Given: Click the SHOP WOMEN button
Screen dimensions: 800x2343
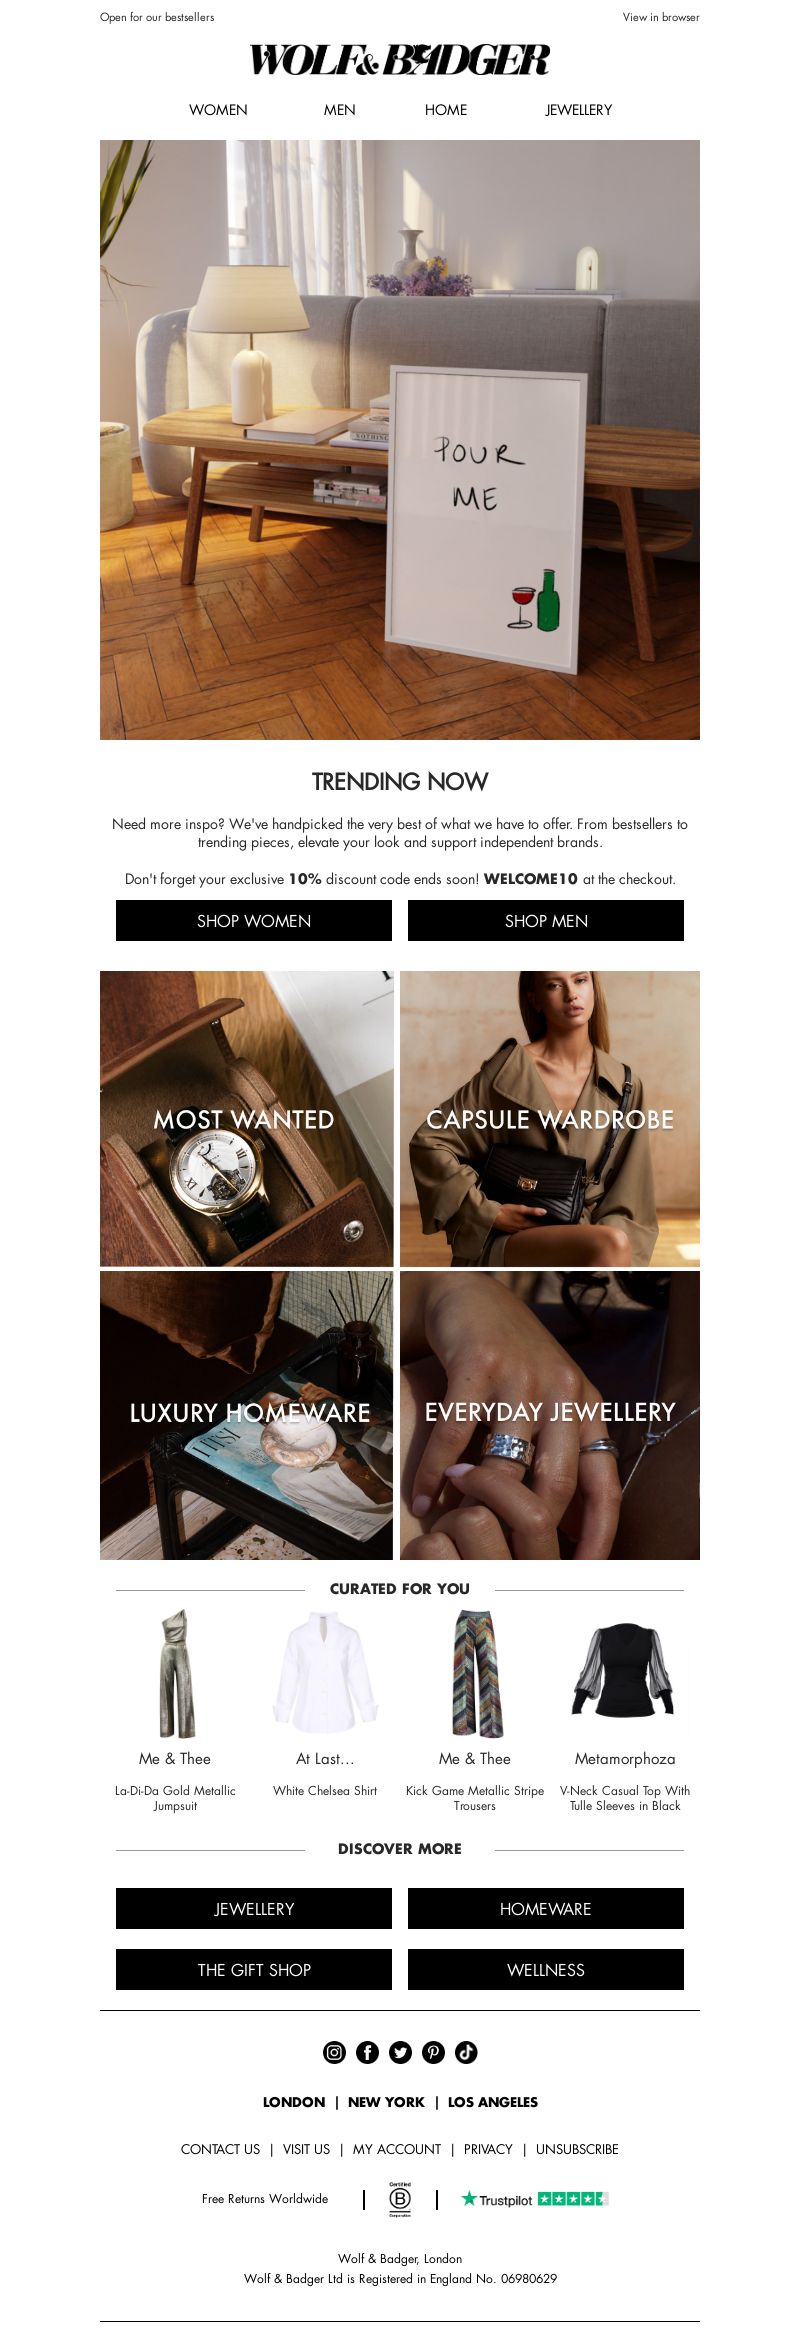Looking at the screenshot, I should [254, 921].
